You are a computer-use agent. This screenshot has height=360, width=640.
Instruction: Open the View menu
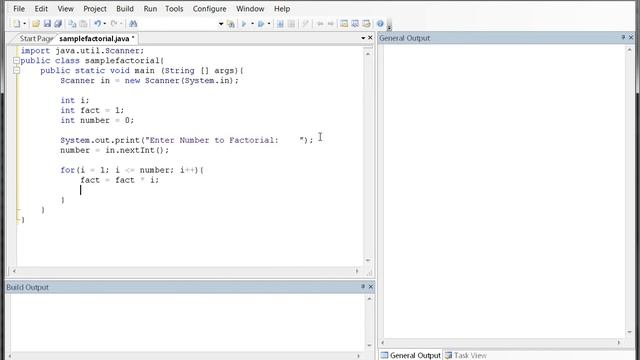(x=65, y=9)
